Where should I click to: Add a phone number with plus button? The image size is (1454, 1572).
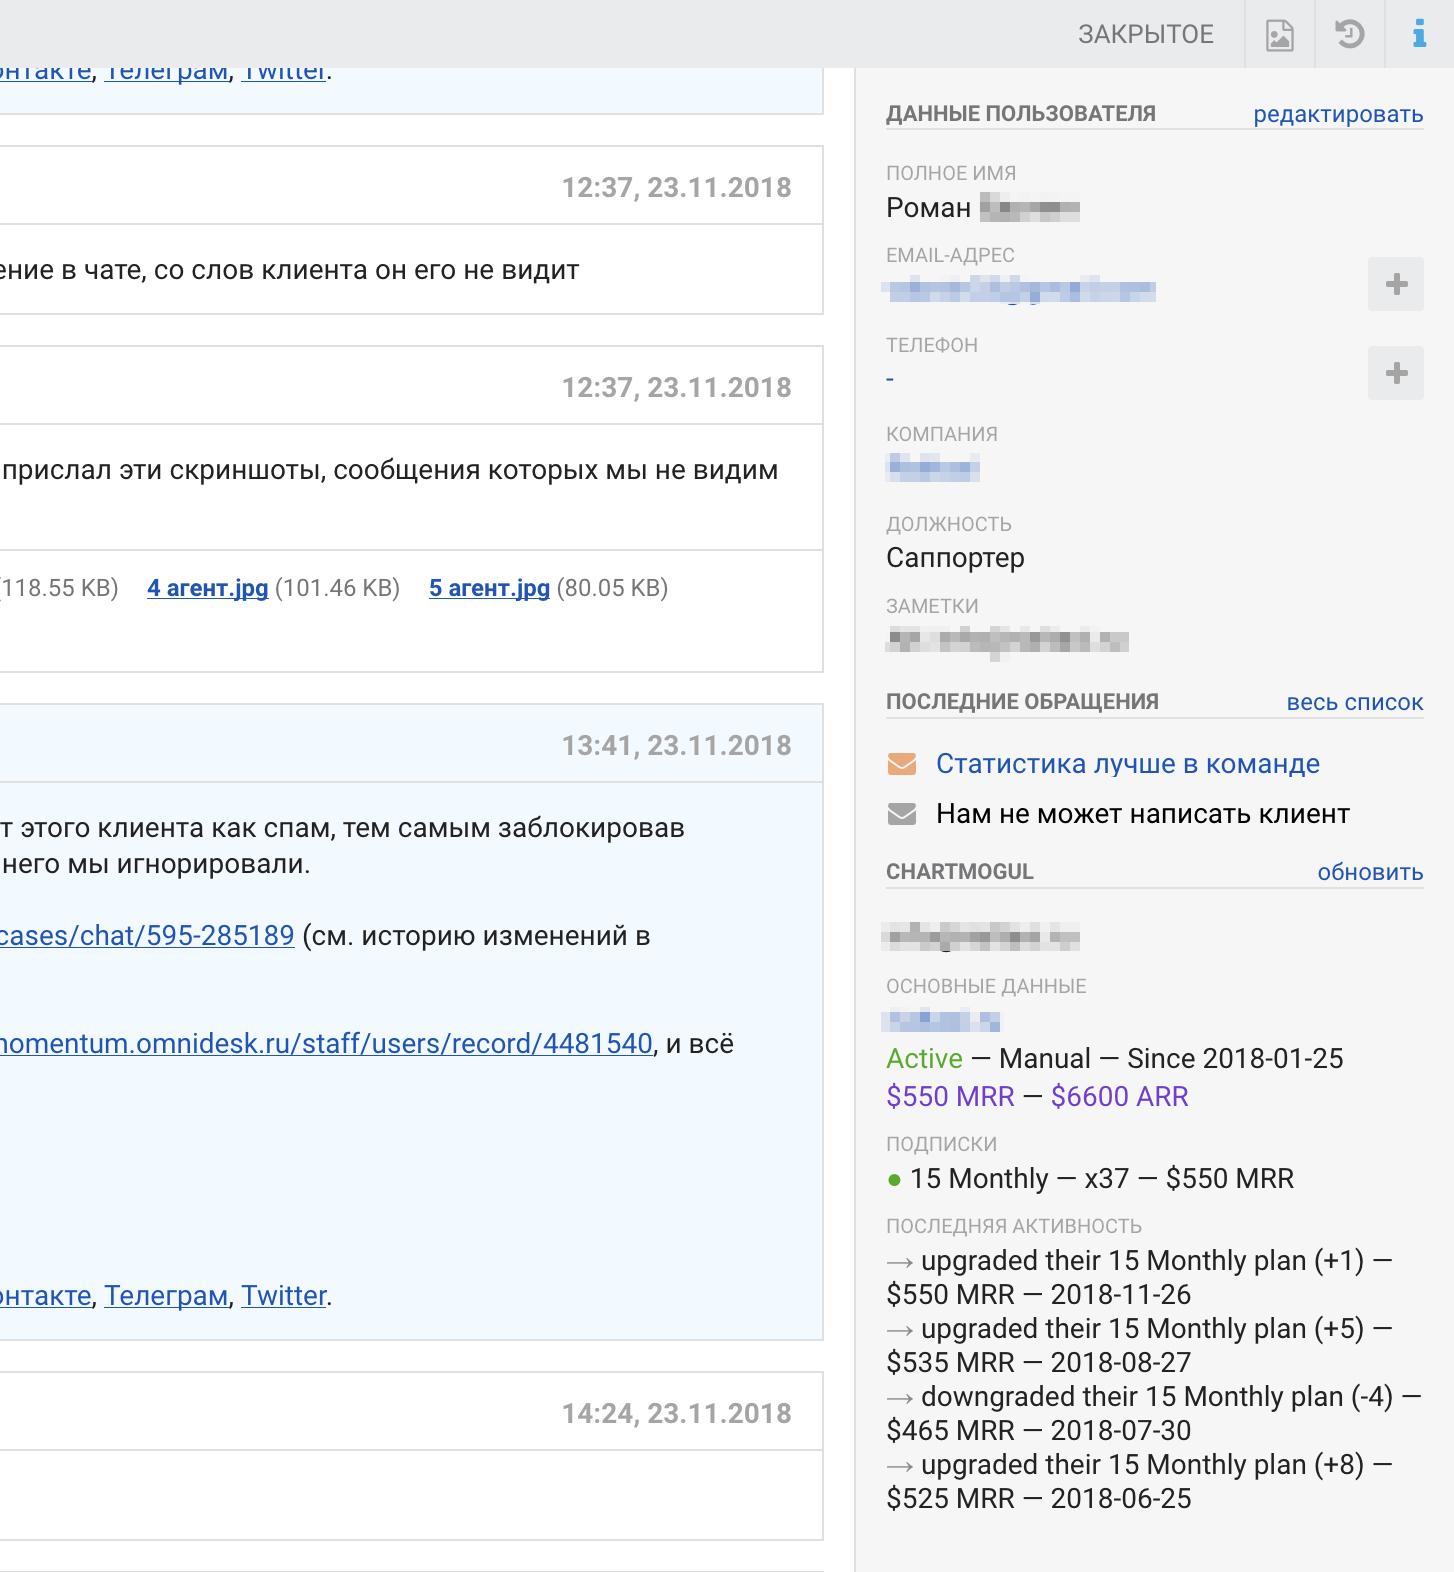[x=1396, y=373]
